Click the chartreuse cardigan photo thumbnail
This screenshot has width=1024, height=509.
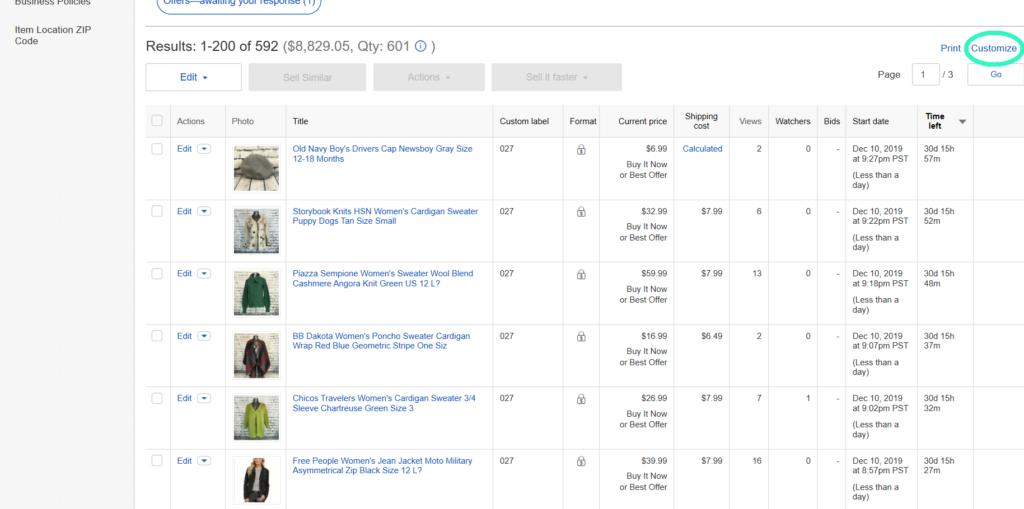(256, 418)
